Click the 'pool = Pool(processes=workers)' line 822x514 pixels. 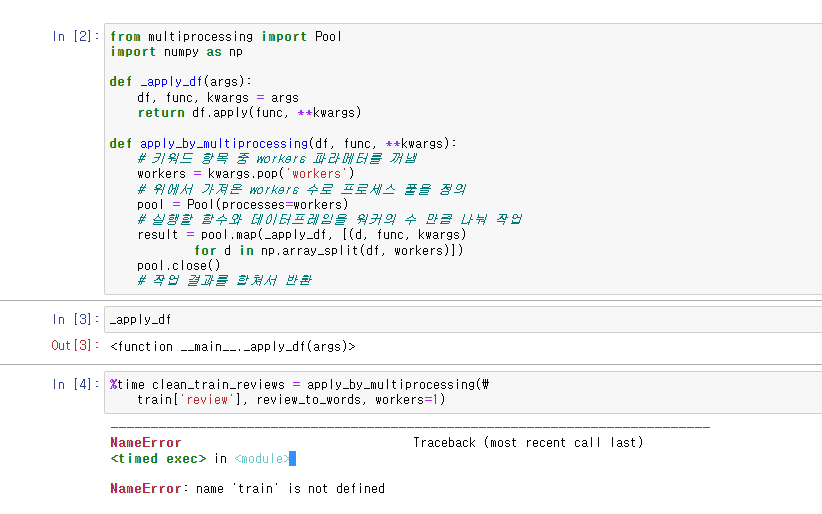[243, 205]
